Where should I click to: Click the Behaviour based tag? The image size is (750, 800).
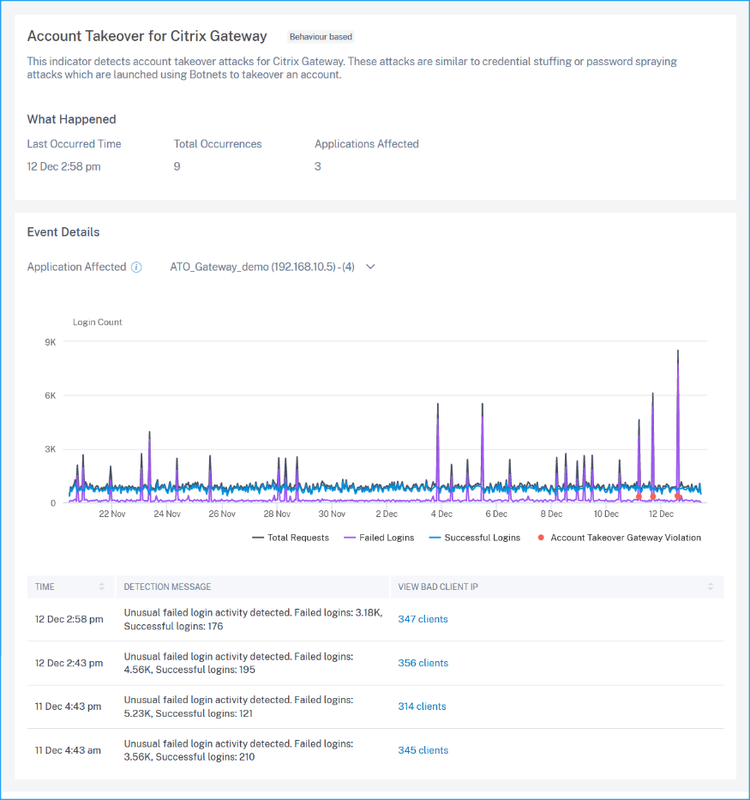point(320,37)
